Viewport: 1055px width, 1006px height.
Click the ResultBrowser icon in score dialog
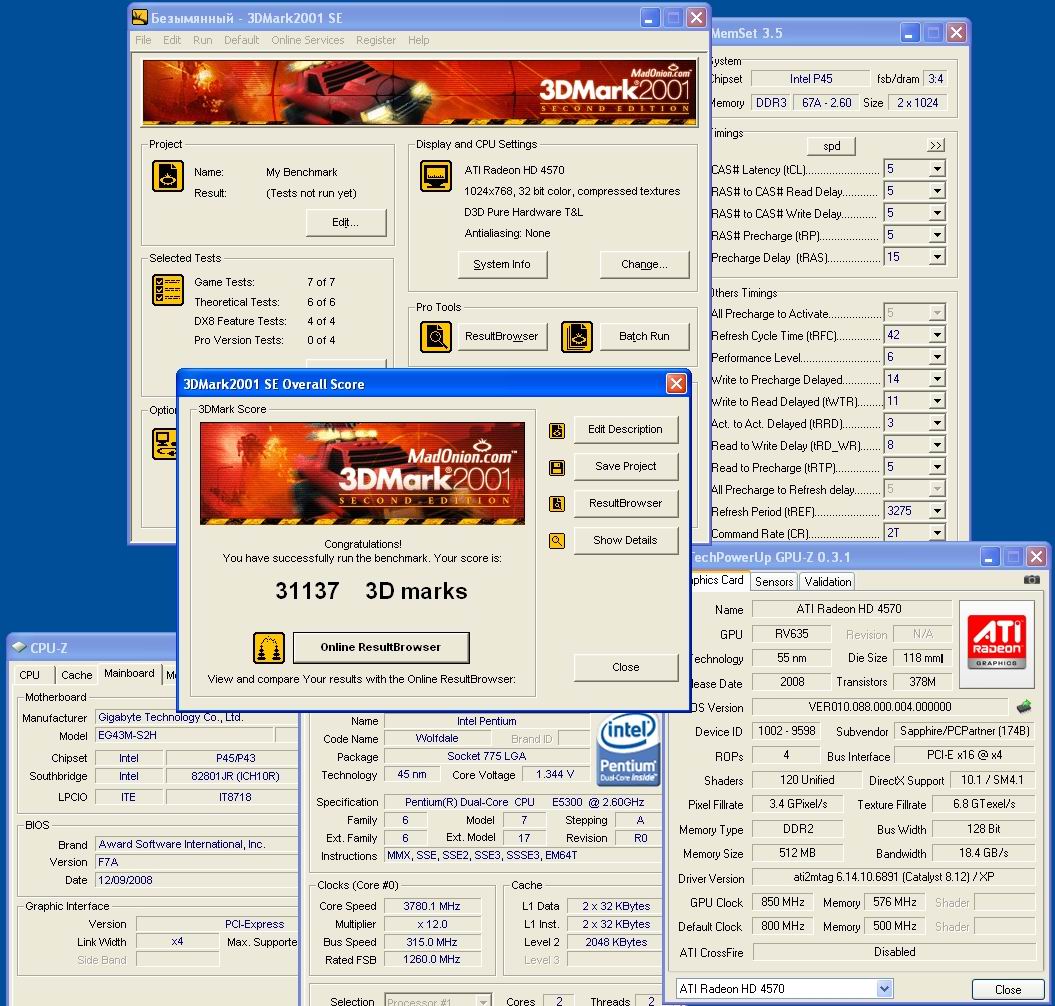coord(556,504)
